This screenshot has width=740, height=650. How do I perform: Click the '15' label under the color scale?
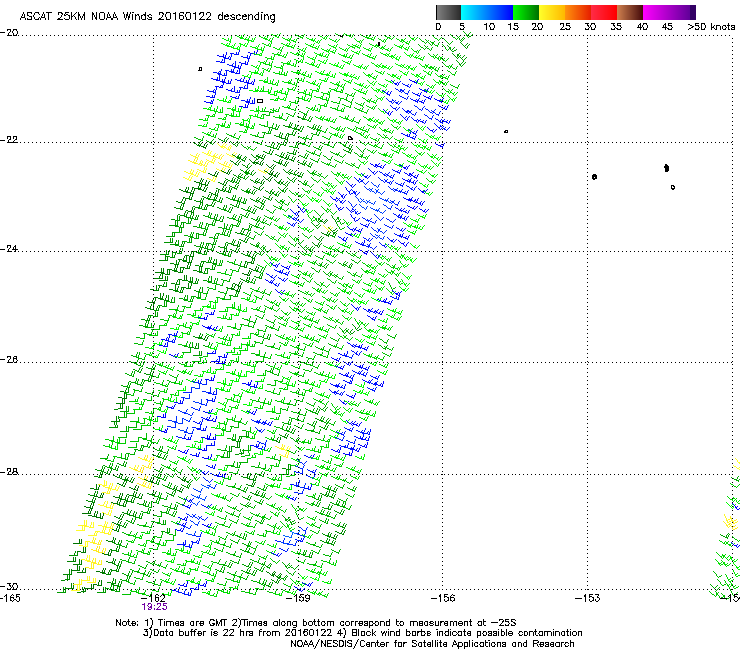[x=513, y=27]
